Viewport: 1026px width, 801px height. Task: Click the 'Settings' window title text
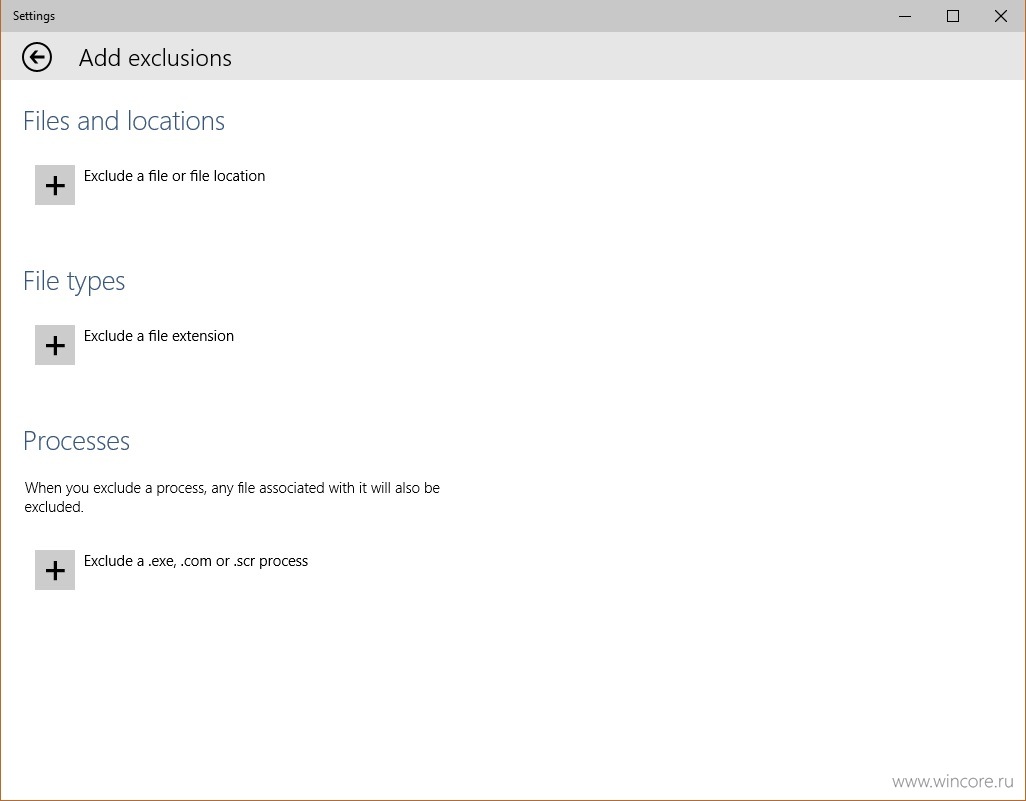[x=34, y=16]
